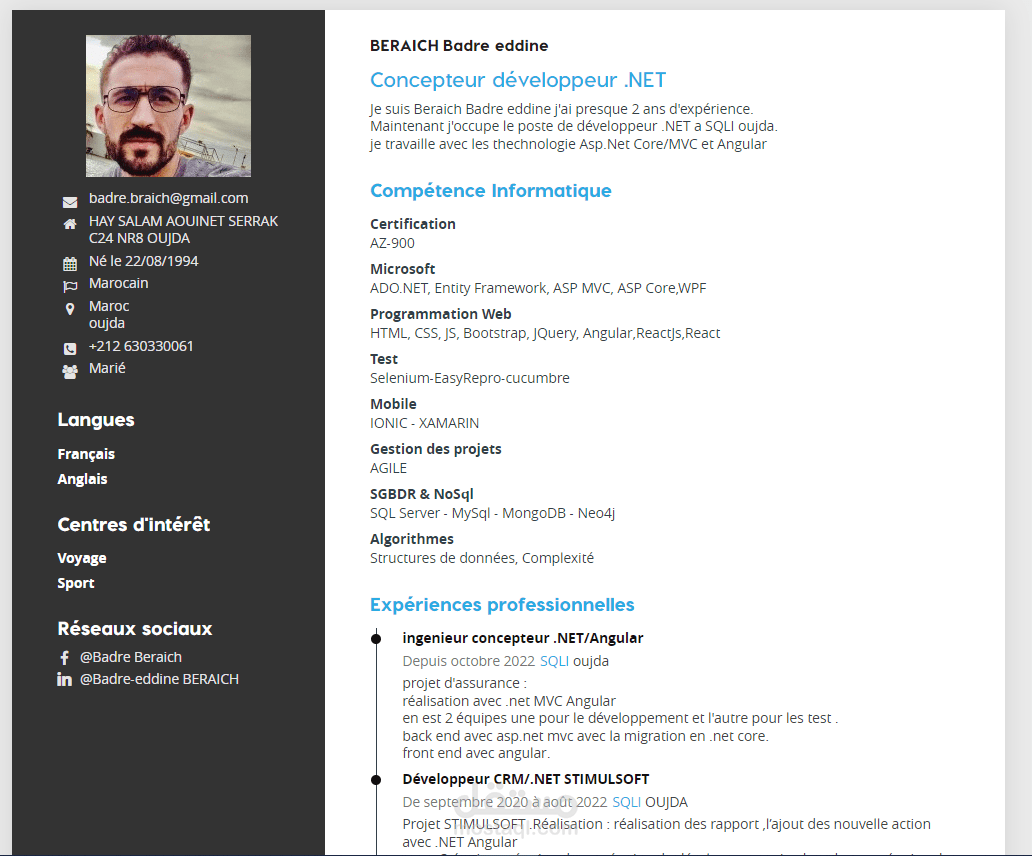This screenshot has height=856, width=1032.
Task: Click the marital status people icon
Action: pos(70,372)
